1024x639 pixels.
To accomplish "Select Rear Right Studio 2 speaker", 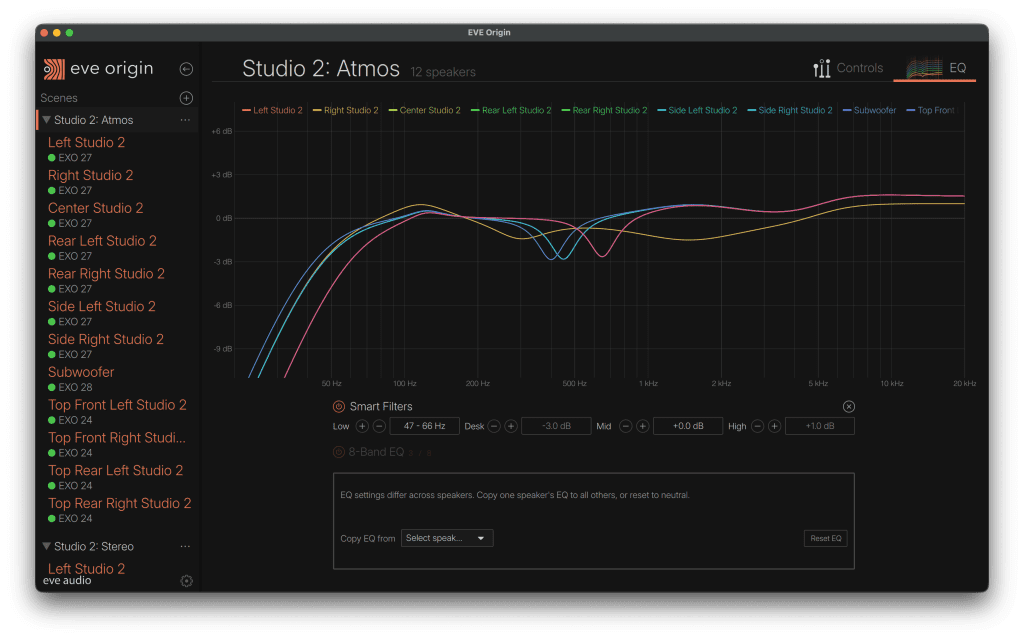I will coord(106,274).
